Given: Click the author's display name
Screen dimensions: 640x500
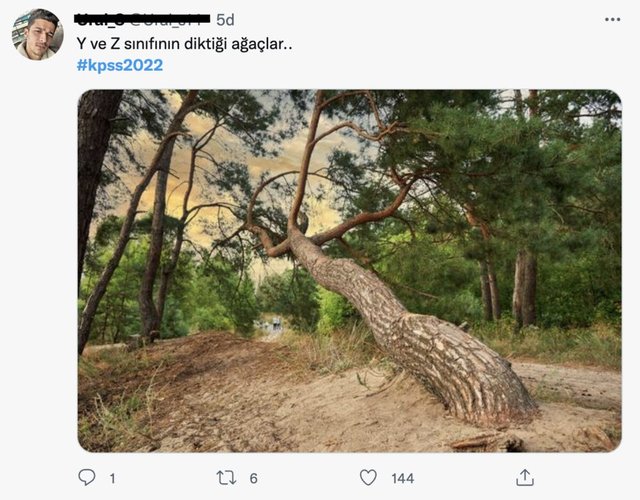Looking at the screenshot, I should pos(103,19).
